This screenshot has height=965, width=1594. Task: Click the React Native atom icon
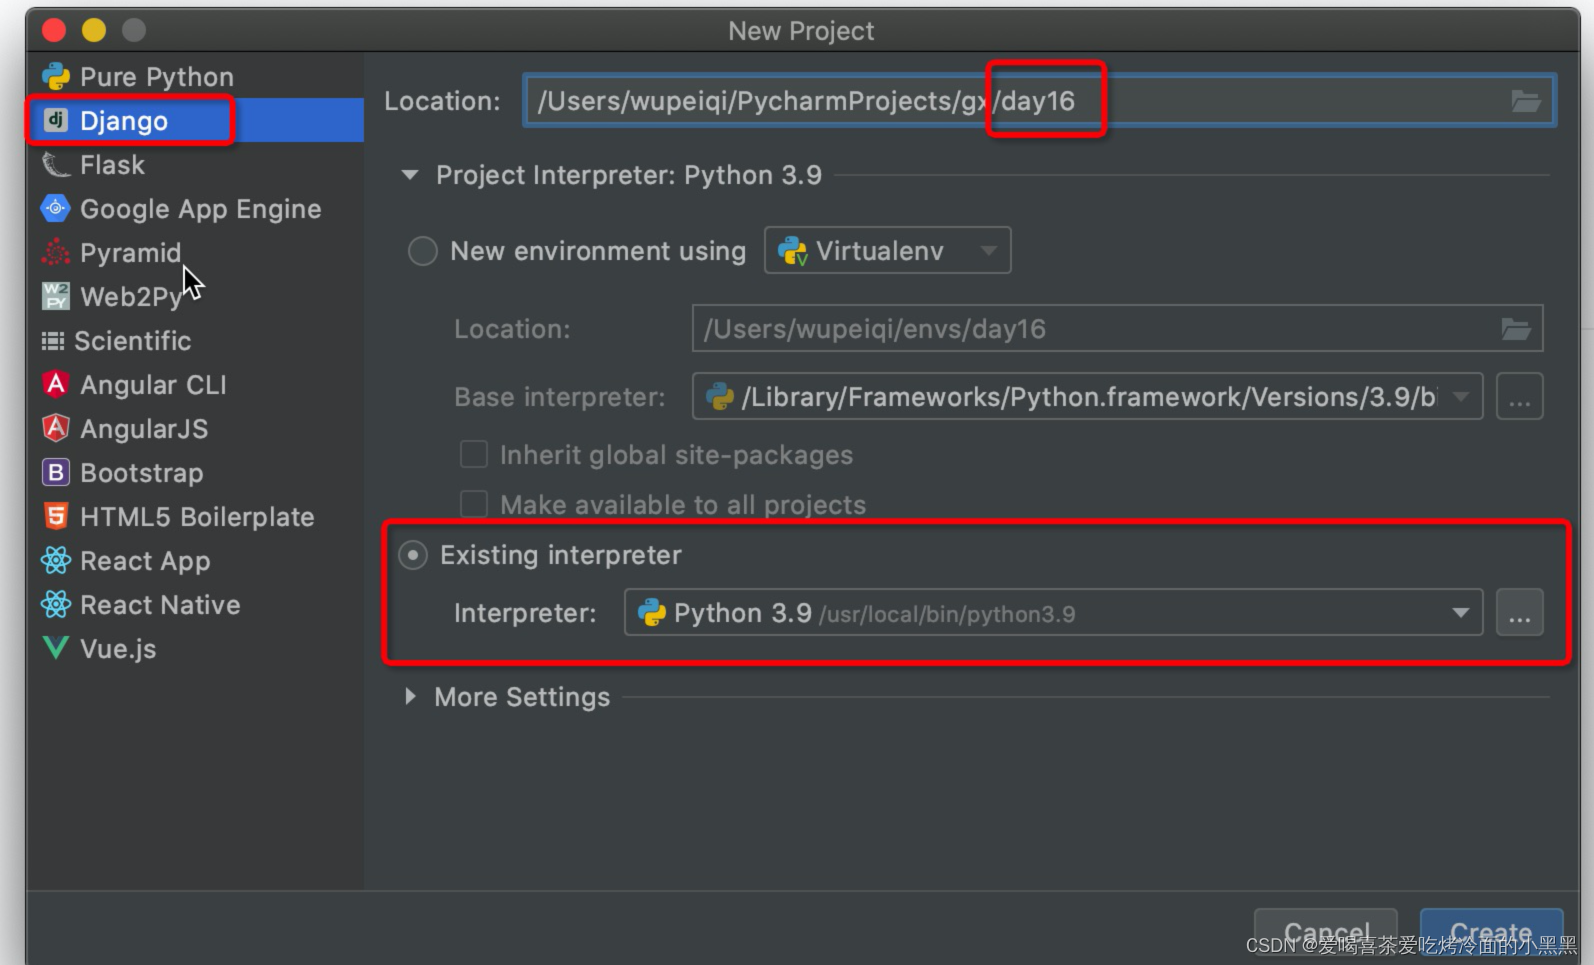[55, 604]
